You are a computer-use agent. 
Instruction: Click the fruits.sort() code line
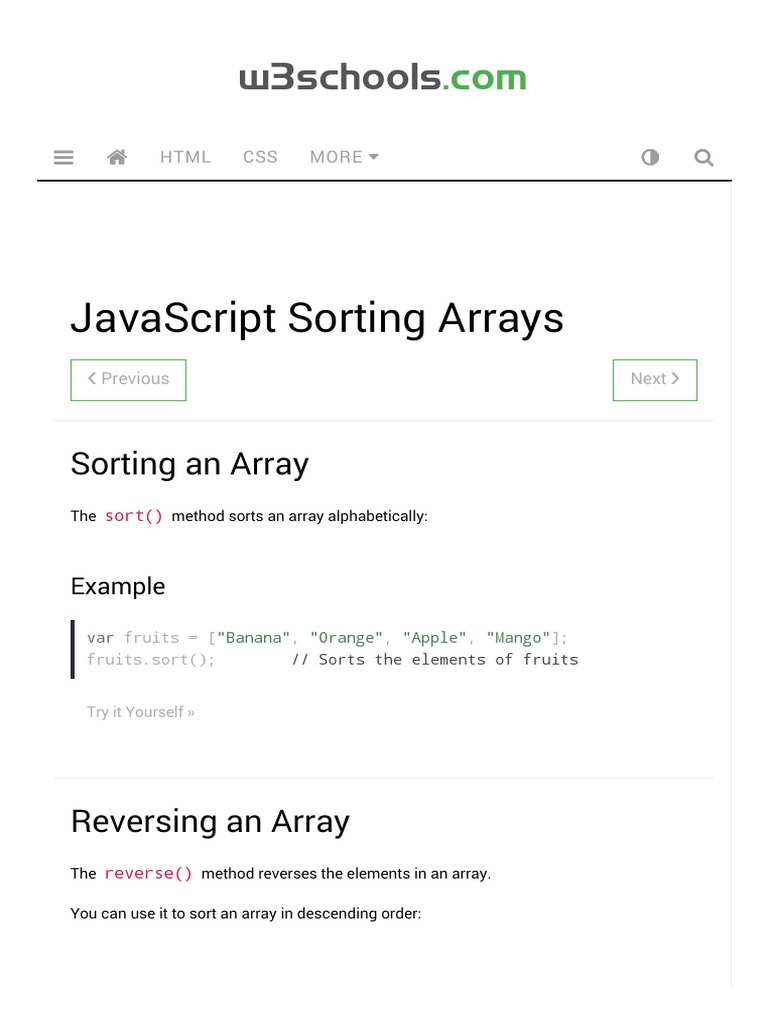[151, 659]
